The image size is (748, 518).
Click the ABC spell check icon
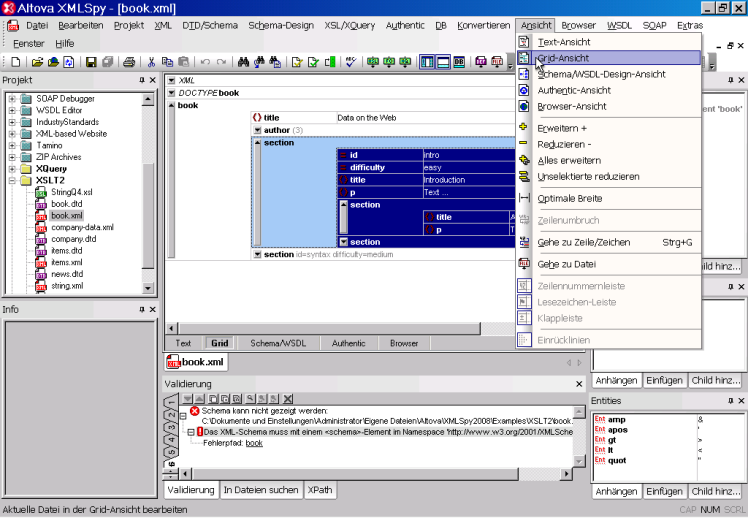coord(351,62)
